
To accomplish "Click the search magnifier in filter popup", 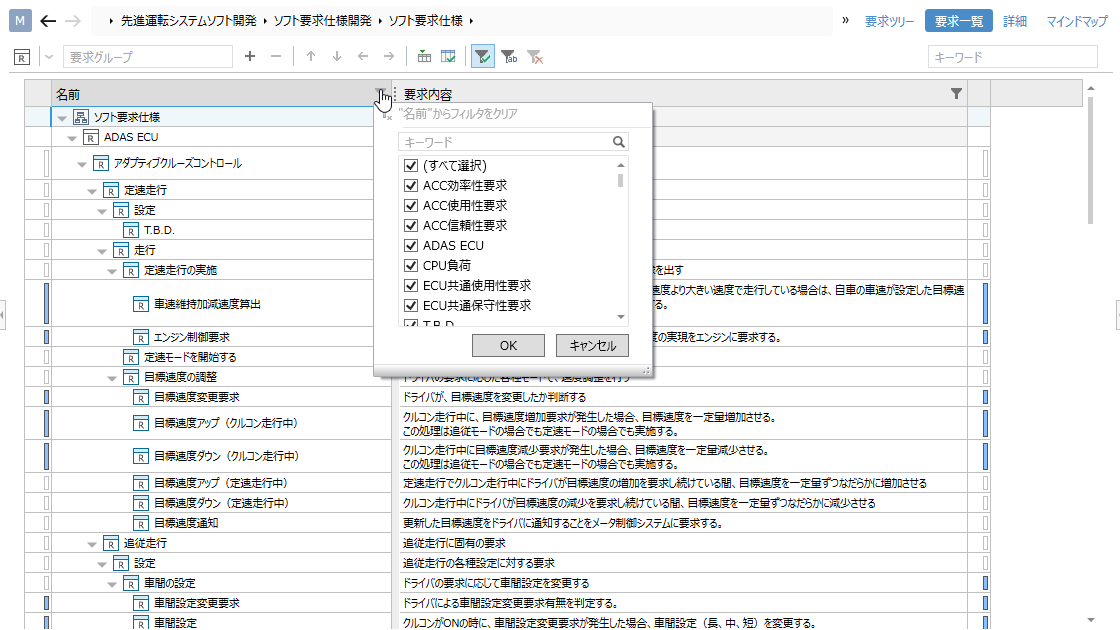I will (x=619, y=142).
